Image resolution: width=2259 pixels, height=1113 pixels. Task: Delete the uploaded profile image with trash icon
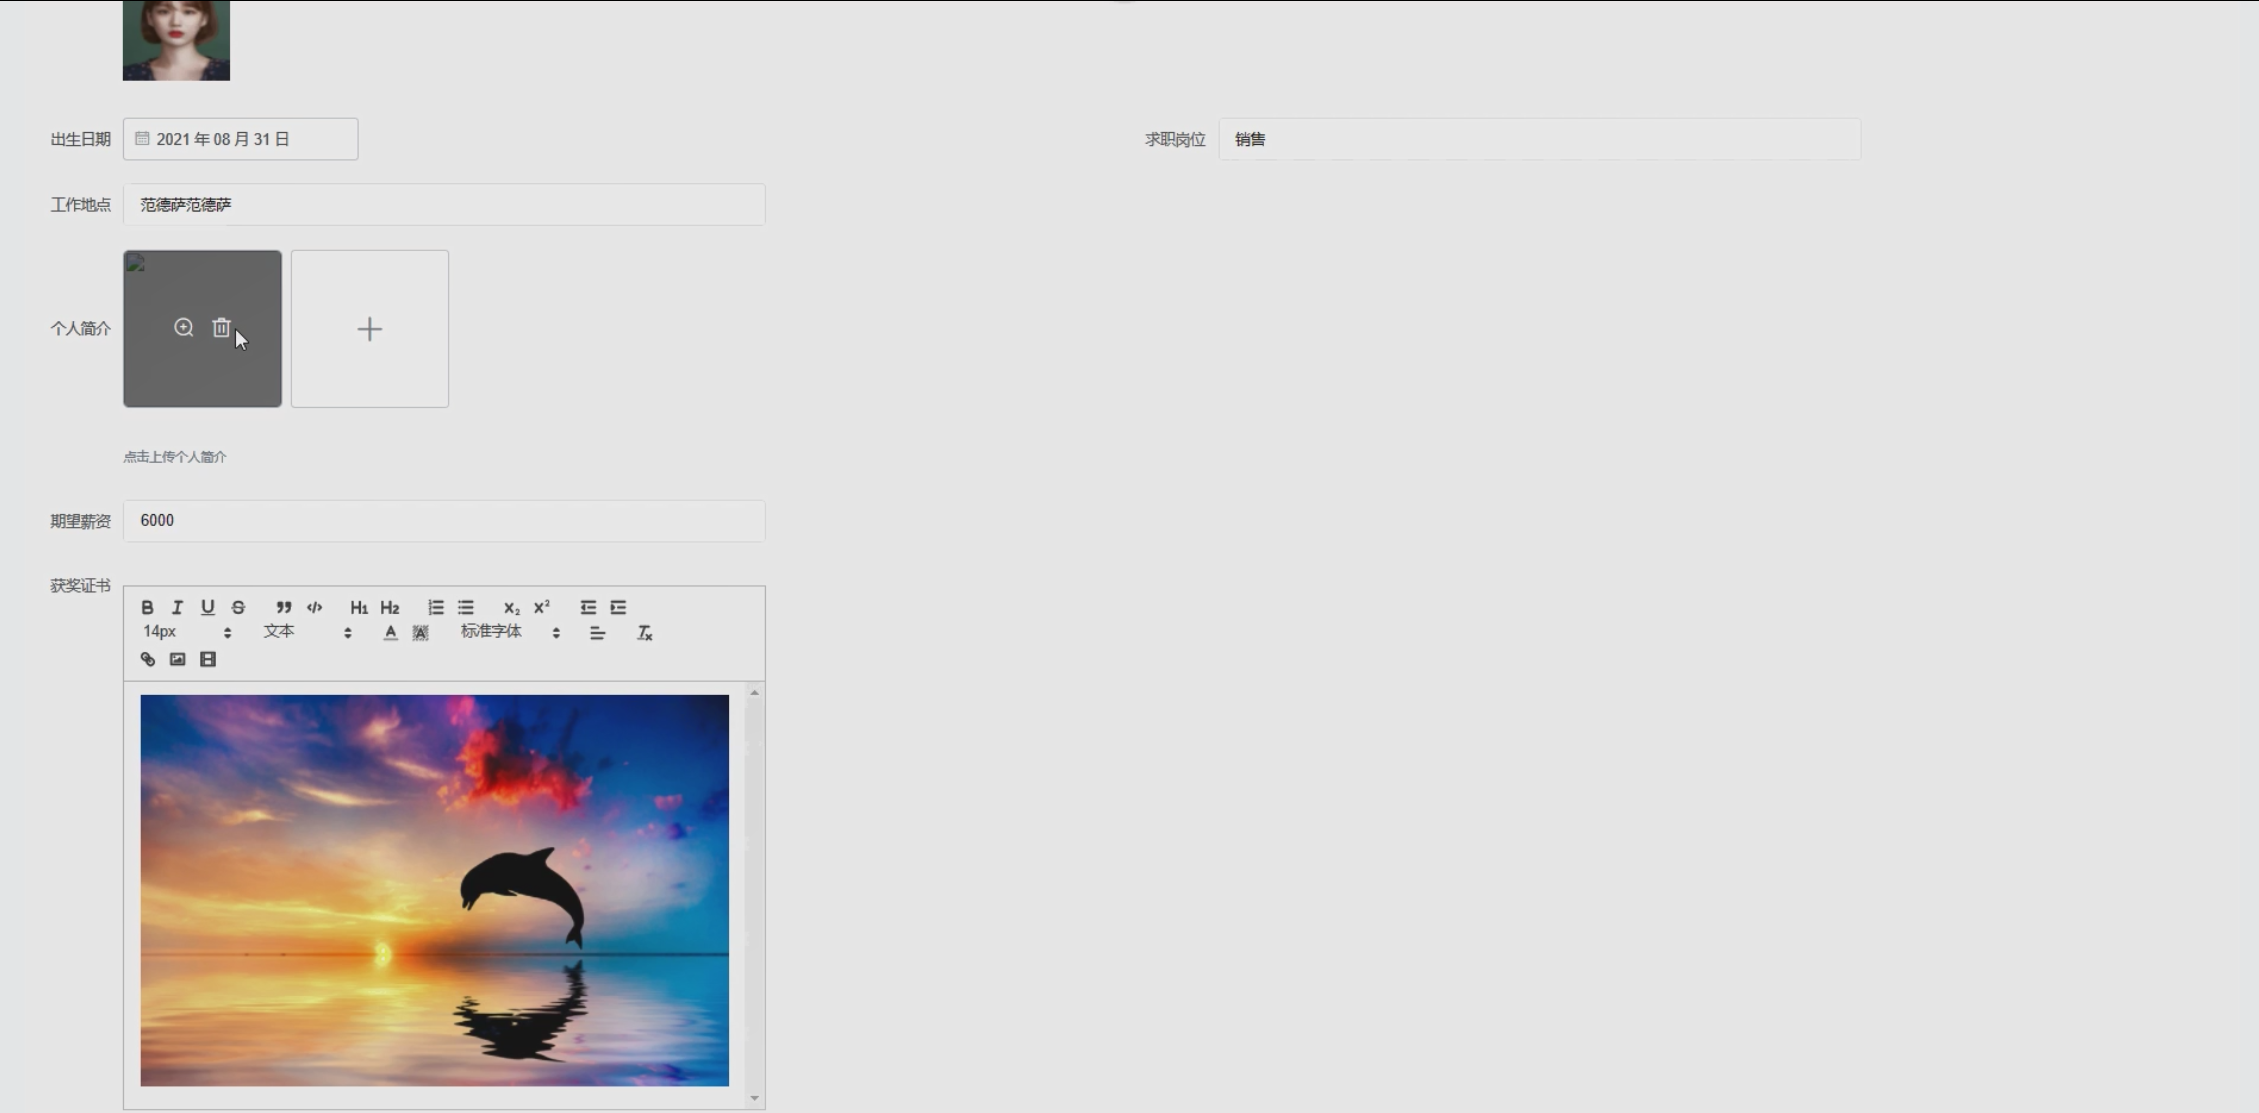coord(221,328)
